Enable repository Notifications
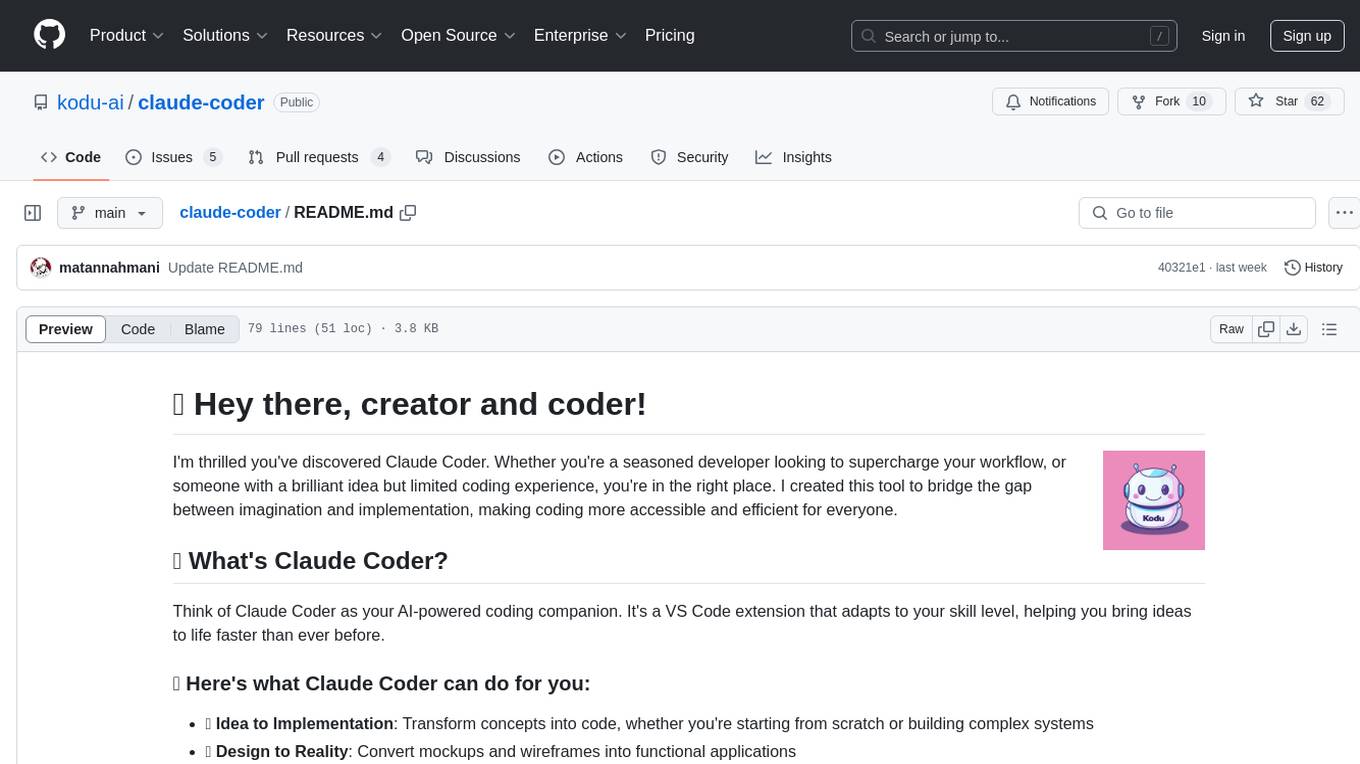The width and height of the screenshot is (1360, 764). pyautogui.click(x=1050, y=102)
